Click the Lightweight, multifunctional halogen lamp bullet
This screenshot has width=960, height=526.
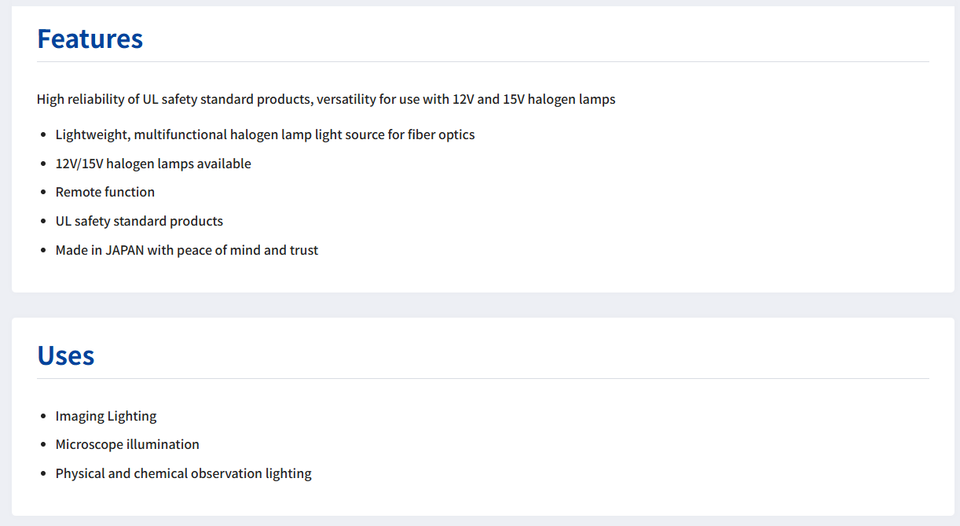point(265,135)
